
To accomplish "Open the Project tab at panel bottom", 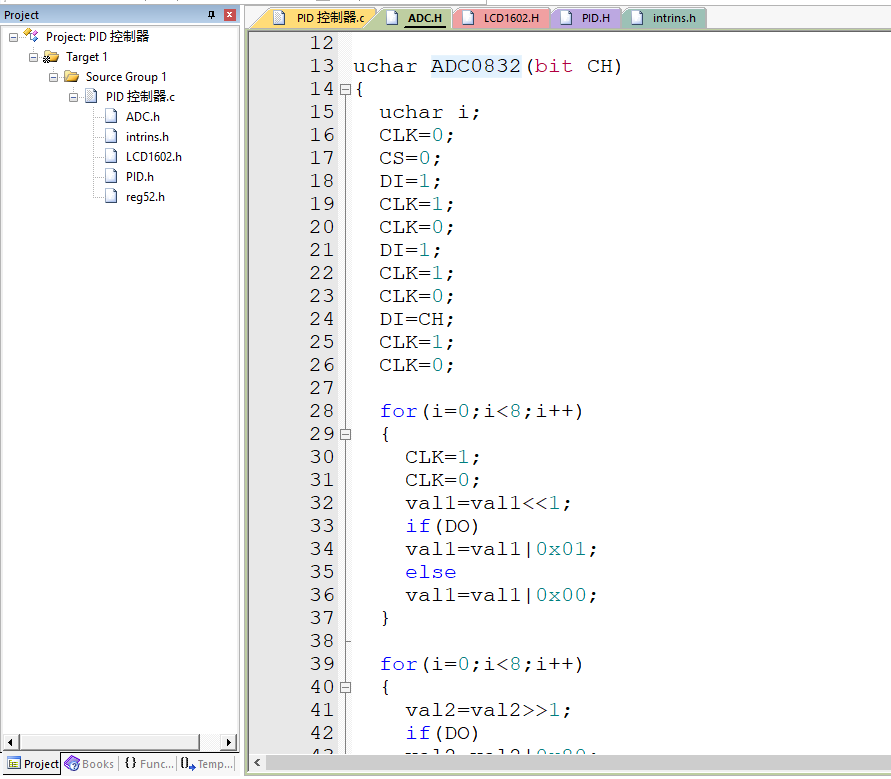I will coord(32,764).
